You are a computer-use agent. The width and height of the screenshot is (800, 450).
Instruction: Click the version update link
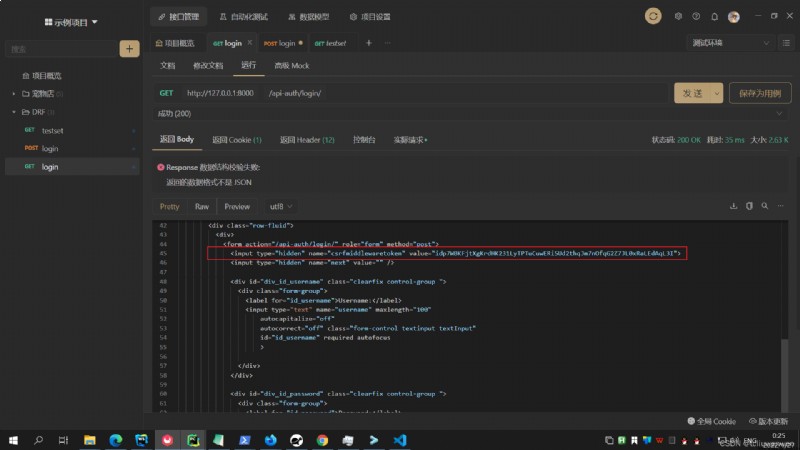pos(768,421)
